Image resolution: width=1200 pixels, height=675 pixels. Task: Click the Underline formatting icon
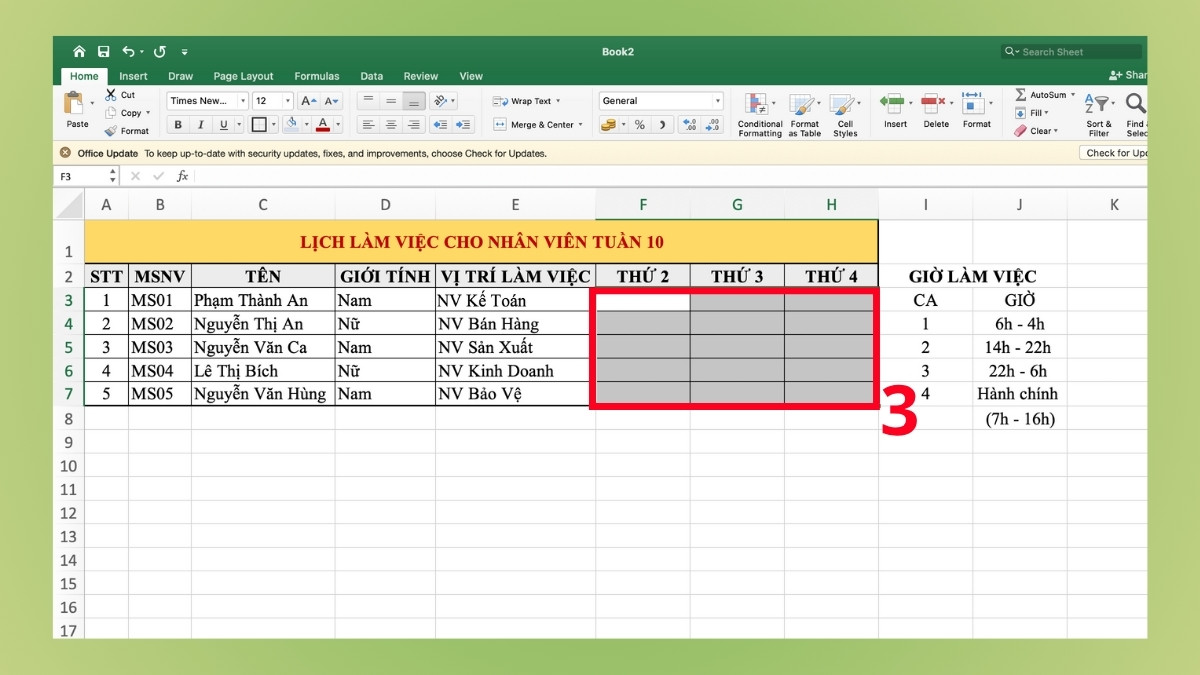tap(224, 124)
